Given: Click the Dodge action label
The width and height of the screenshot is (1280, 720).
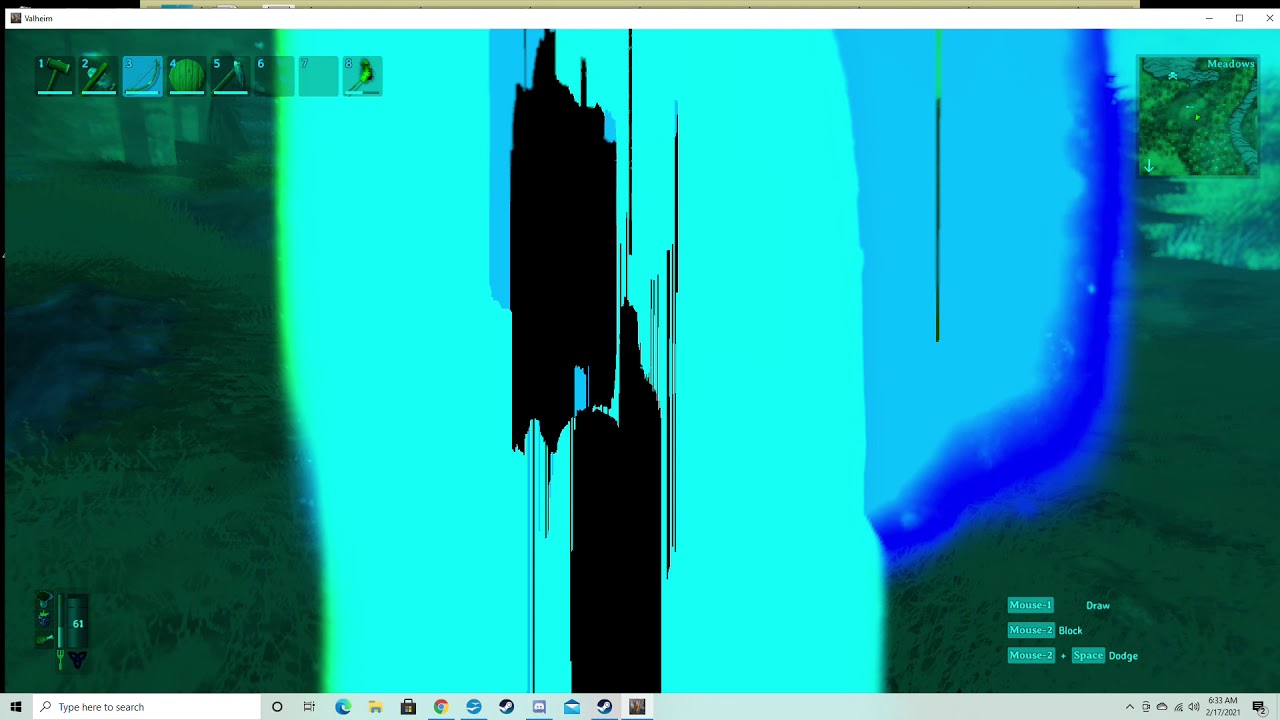Looking at the screenshot, I should (1123, 655).
